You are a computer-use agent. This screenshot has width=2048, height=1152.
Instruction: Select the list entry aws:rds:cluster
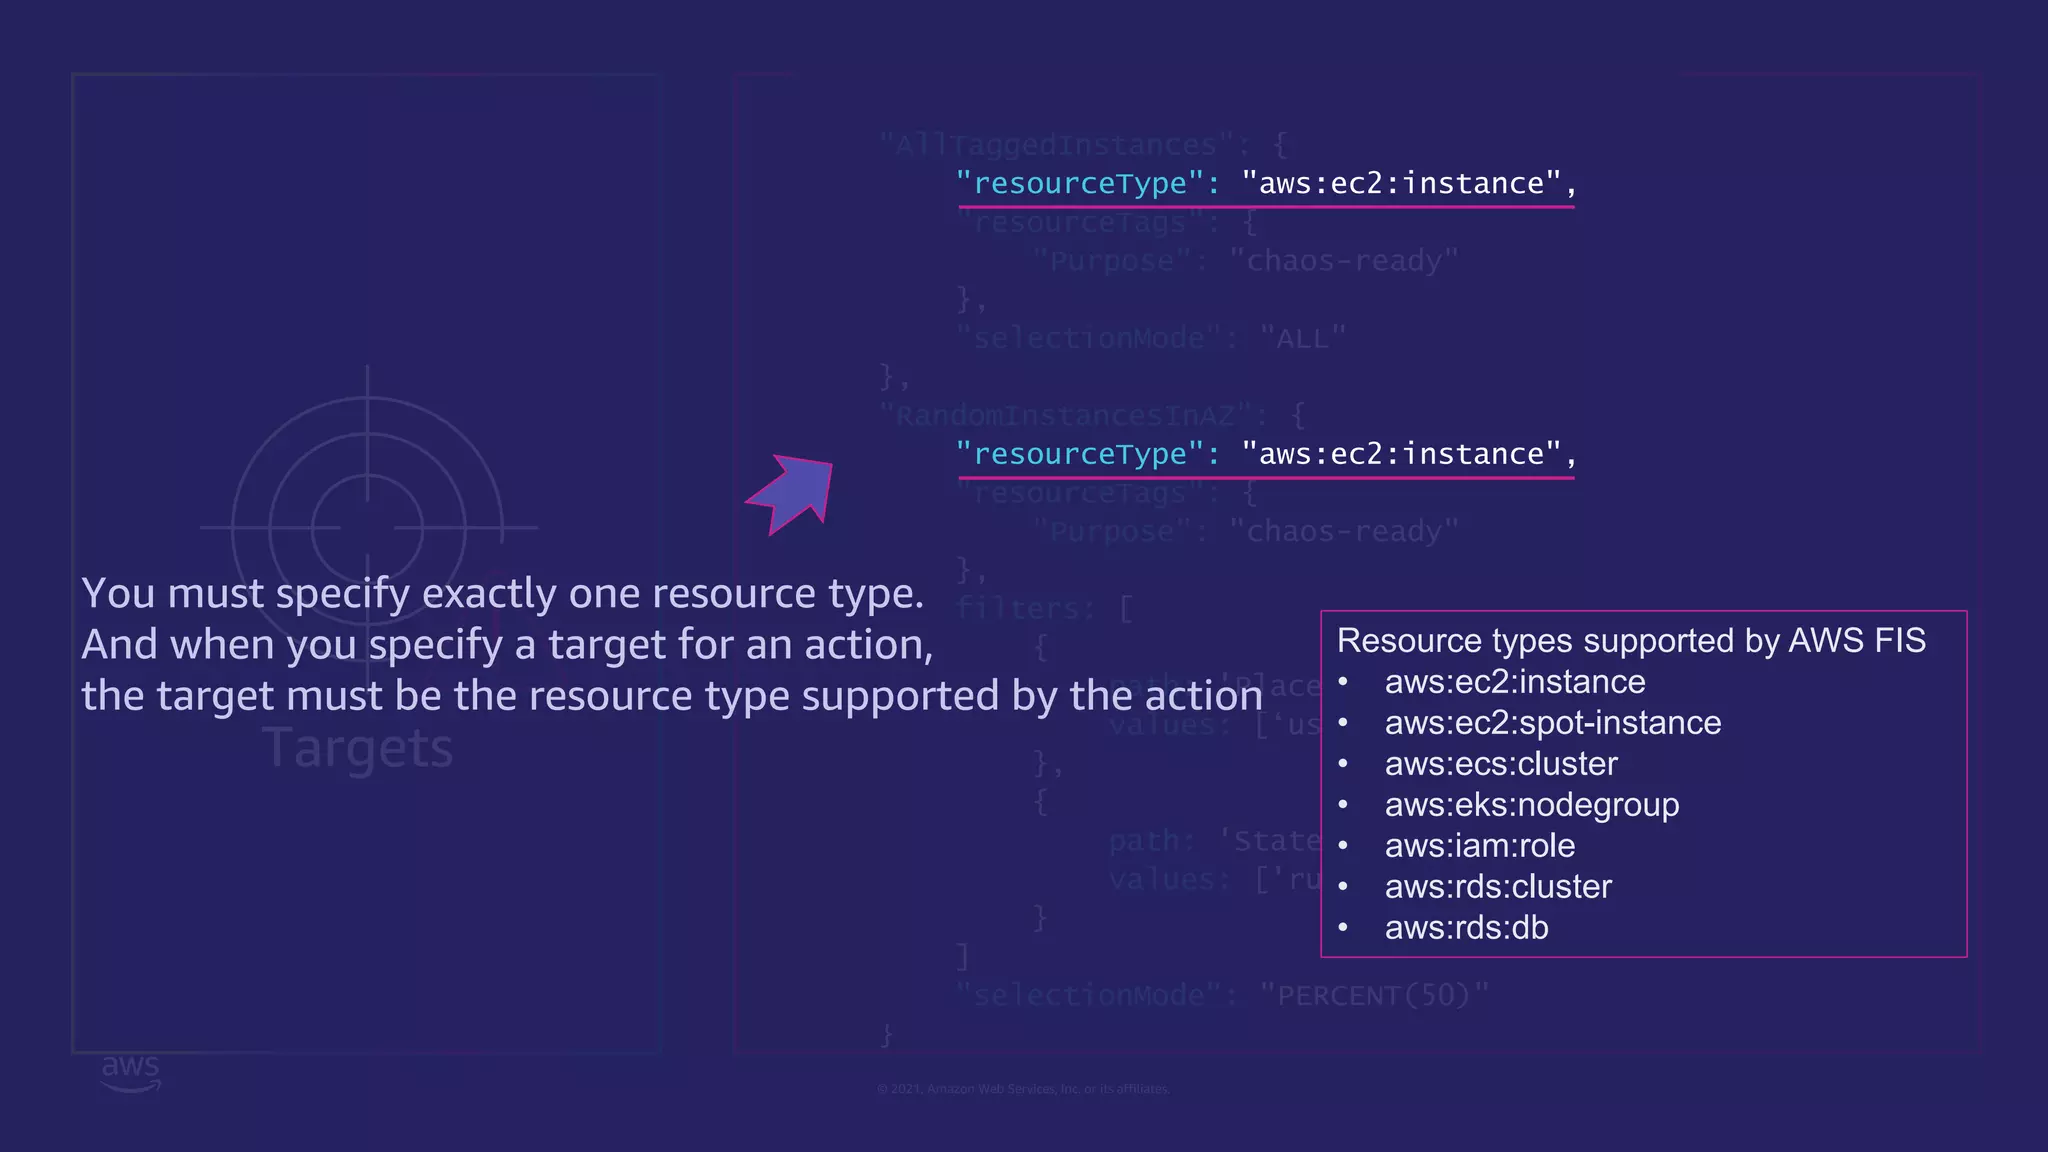coord(1497,887)
